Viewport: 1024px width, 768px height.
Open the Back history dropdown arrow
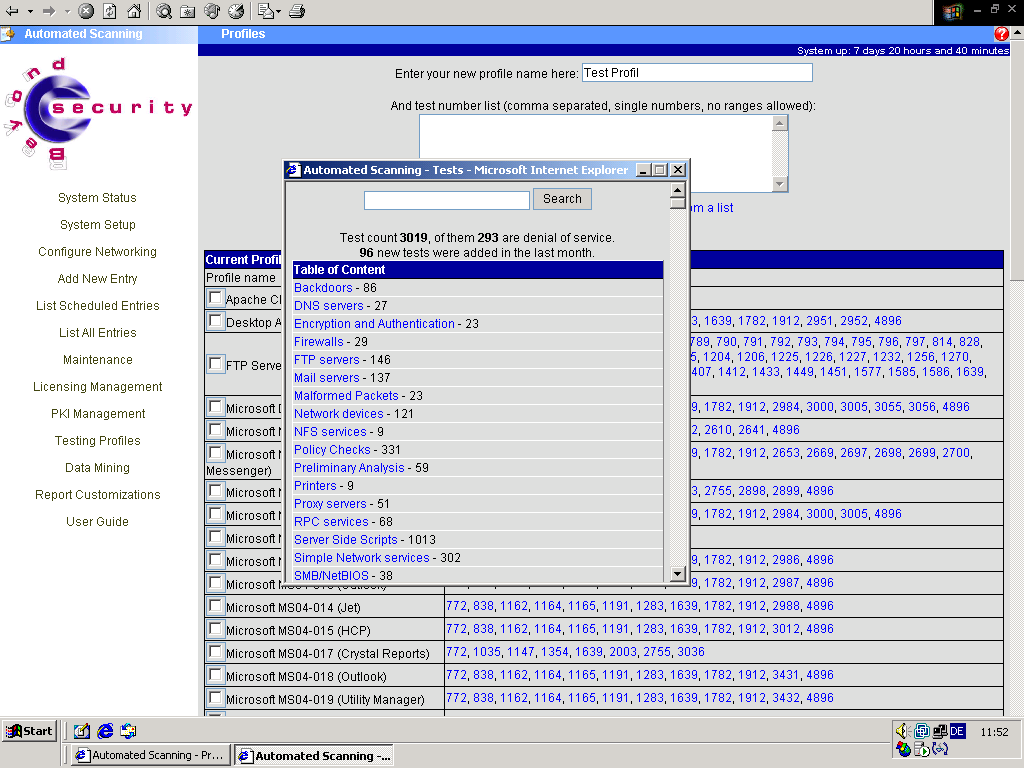(30, 11)
